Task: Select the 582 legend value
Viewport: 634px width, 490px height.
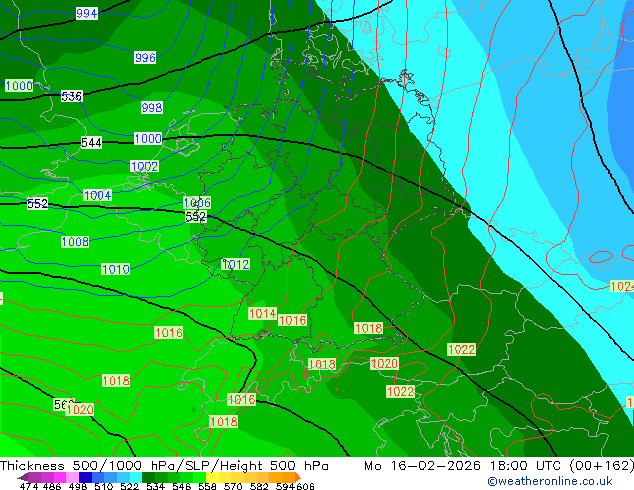Action: click(259, 486)
